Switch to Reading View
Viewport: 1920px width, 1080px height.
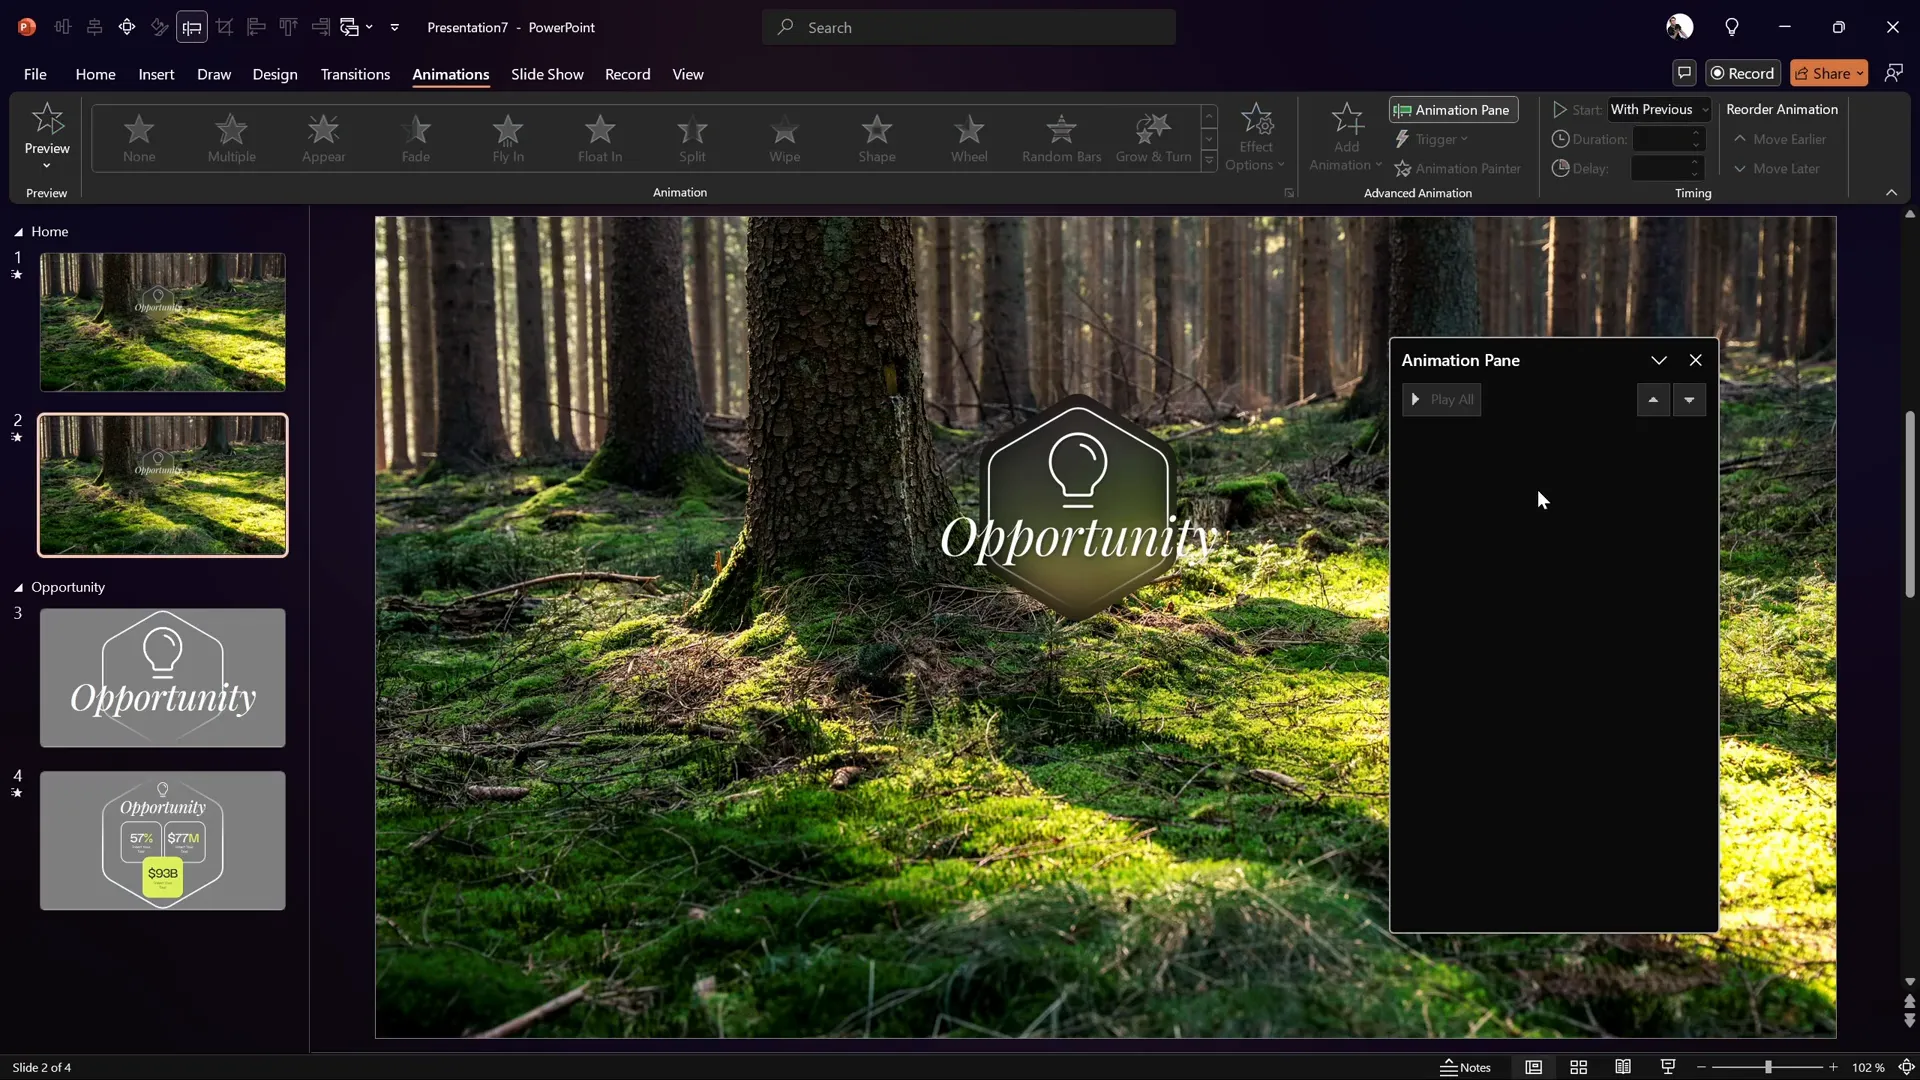[1623, 1067]
